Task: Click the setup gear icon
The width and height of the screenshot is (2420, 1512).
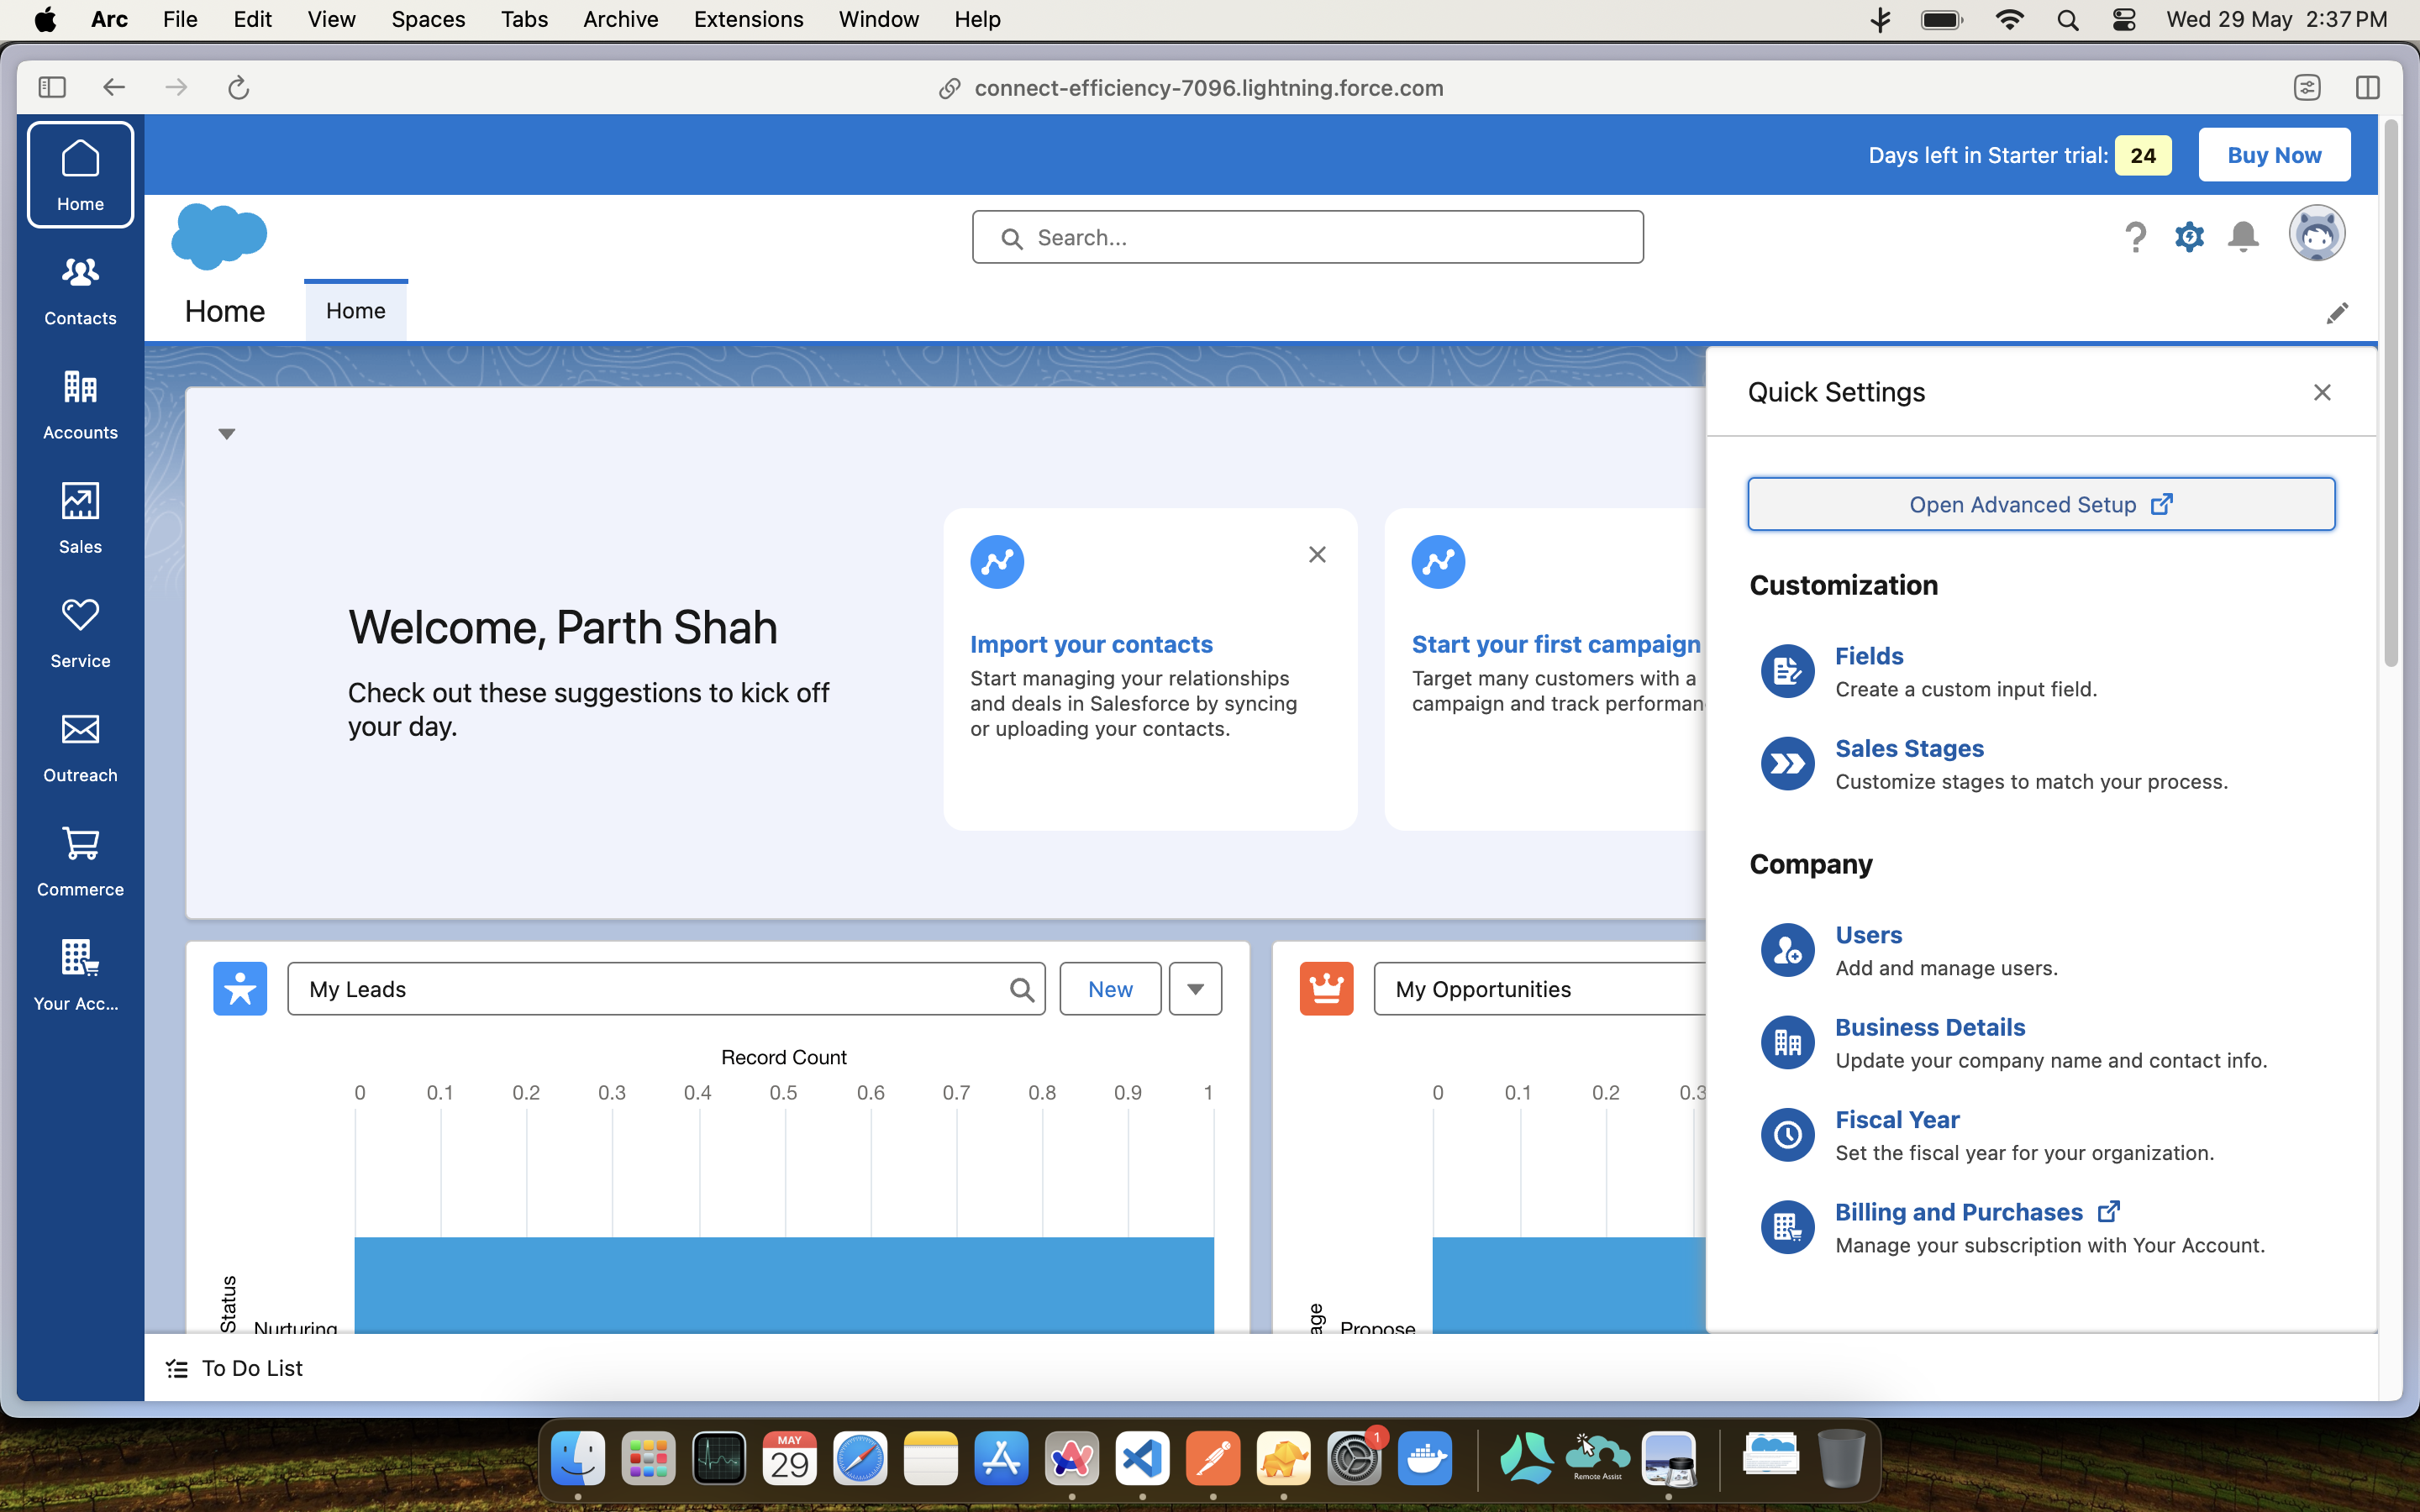Action: click(2189, 237)
